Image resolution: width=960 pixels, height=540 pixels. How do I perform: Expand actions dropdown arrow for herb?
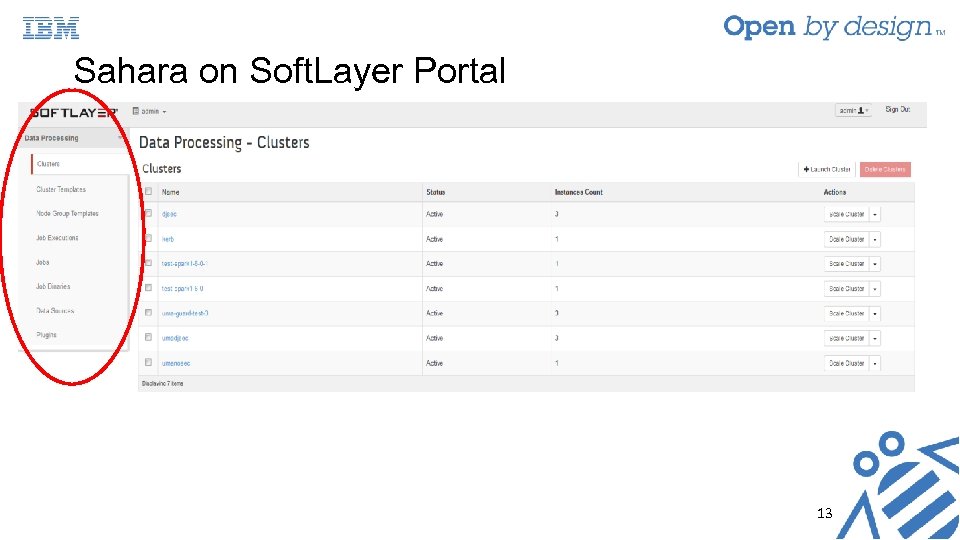coord(875,239)
